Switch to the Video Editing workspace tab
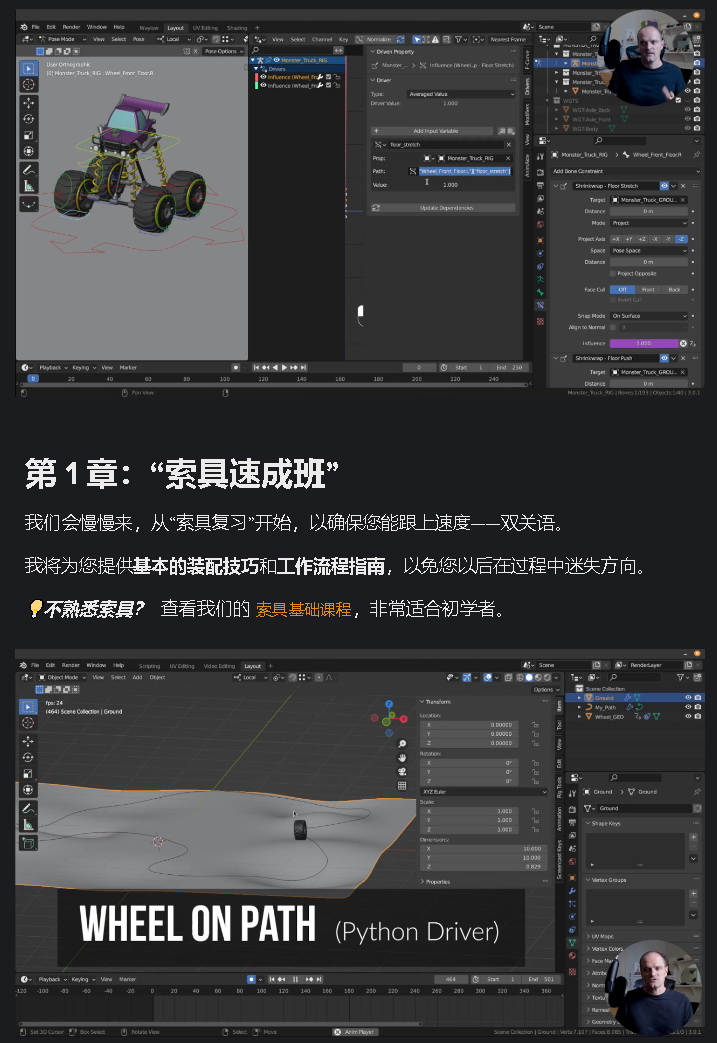This screenshot has width=717, height=1043. tap(219, 666)
